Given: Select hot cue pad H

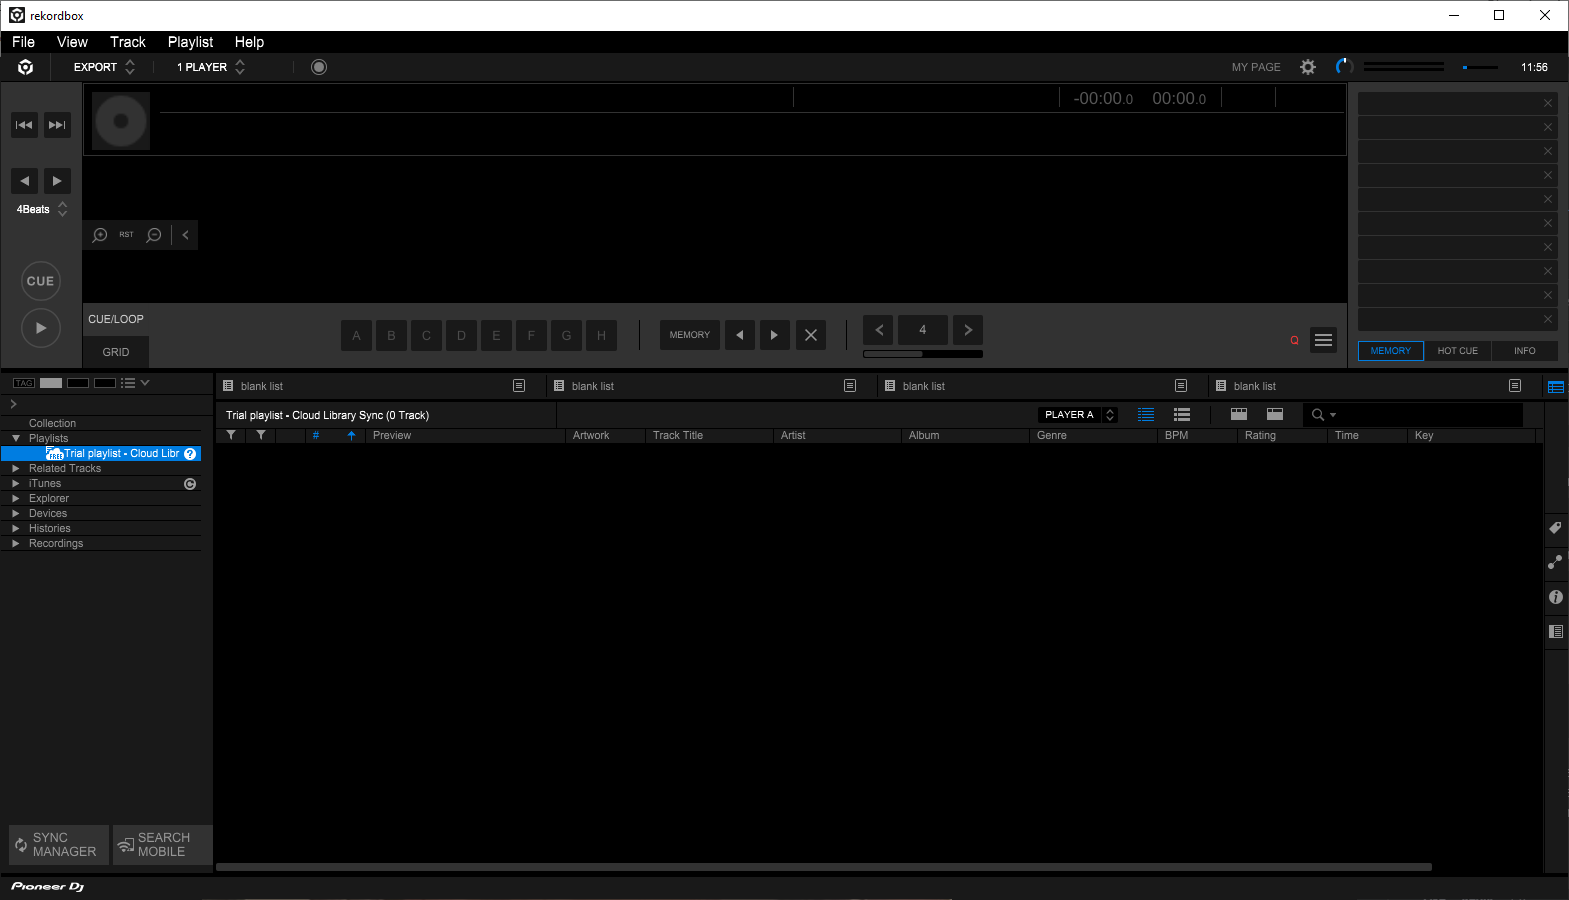Looking at the screenshot, I should click(x=601, y=335).
